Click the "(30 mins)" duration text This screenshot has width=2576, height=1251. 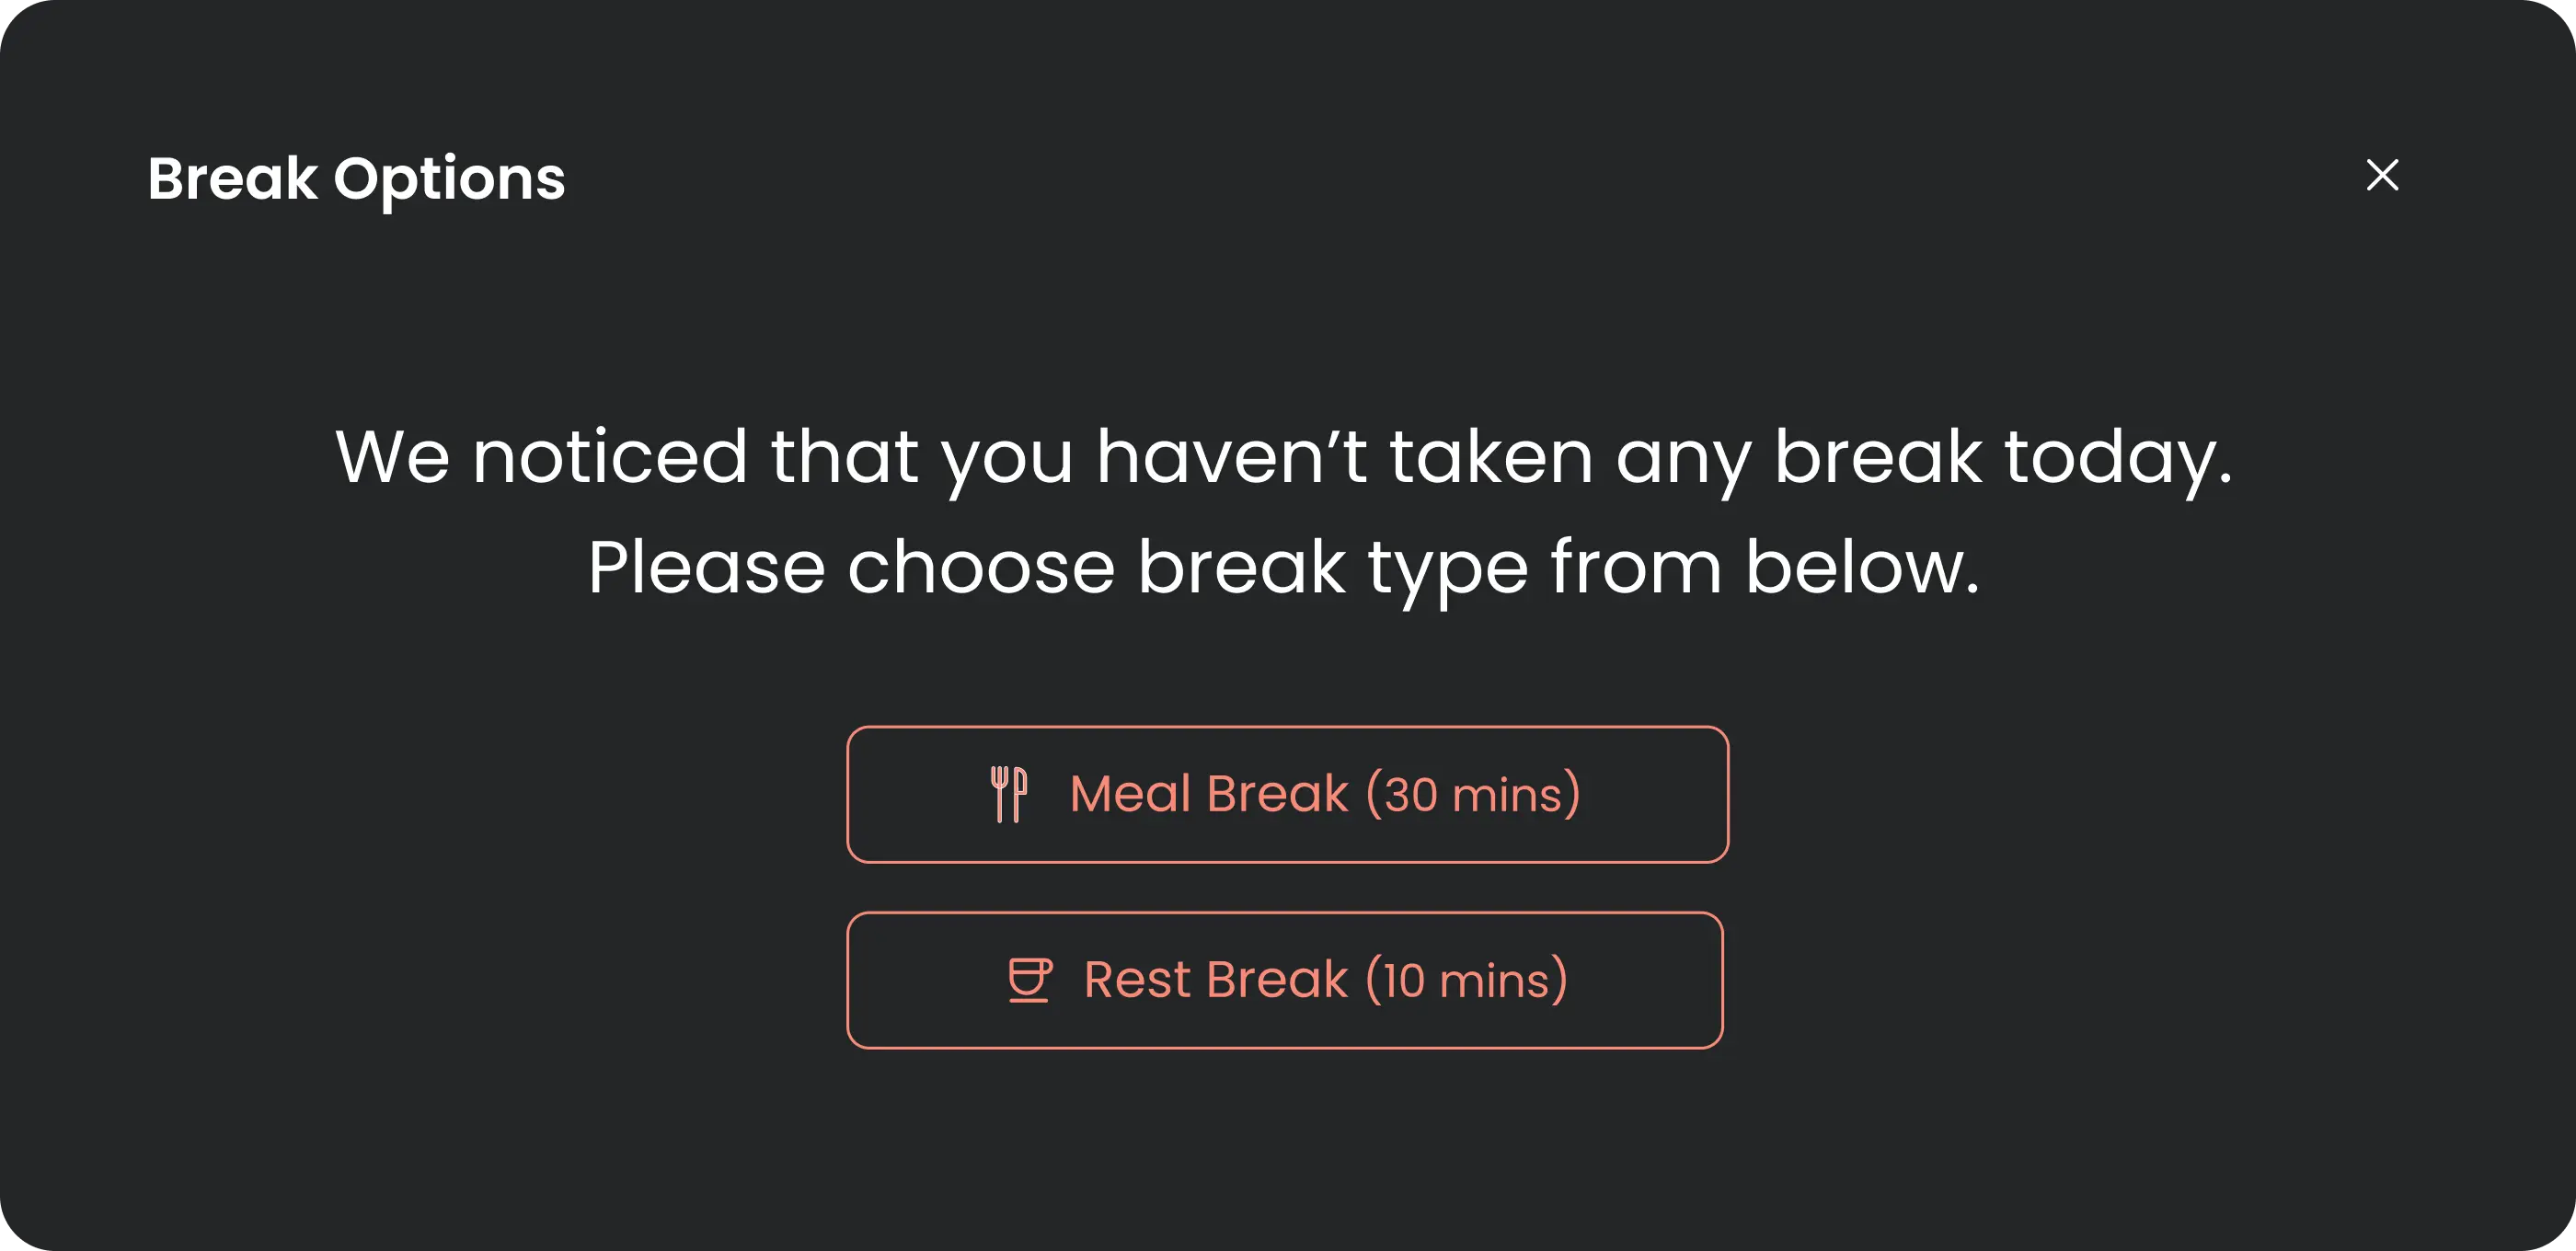(x=1473, y=795)
